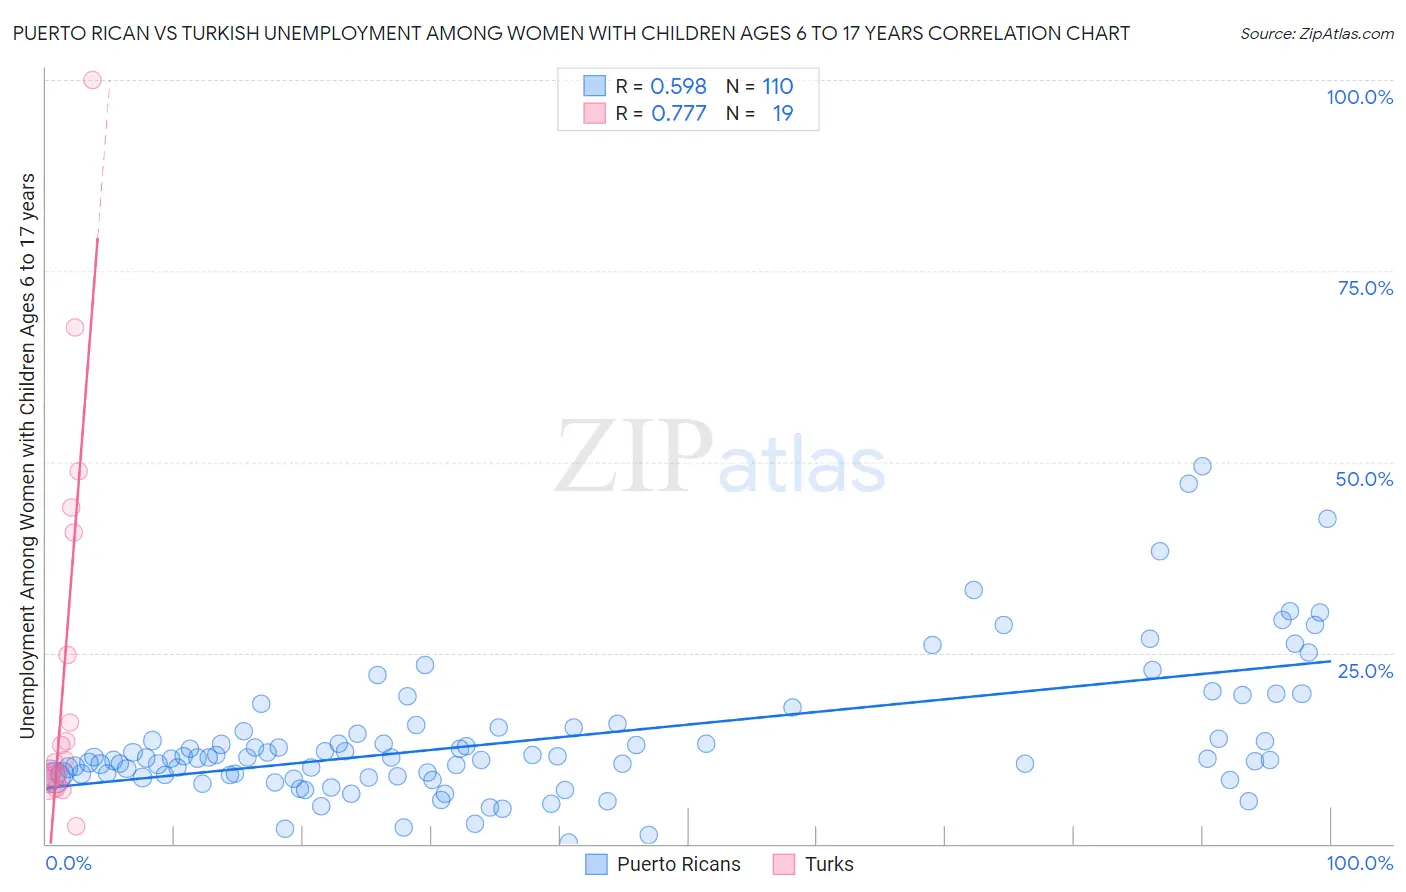Image resolution: width=1406 pixels, height=892 pixels.
Task: Click the 50.0% y-axis label
Action: (1364, 479)
